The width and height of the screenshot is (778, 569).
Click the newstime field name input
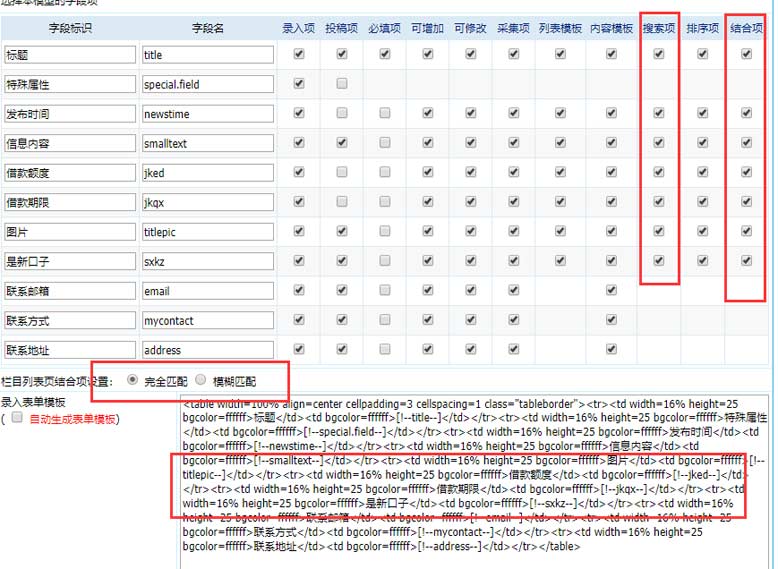click(x=207, y=114)
